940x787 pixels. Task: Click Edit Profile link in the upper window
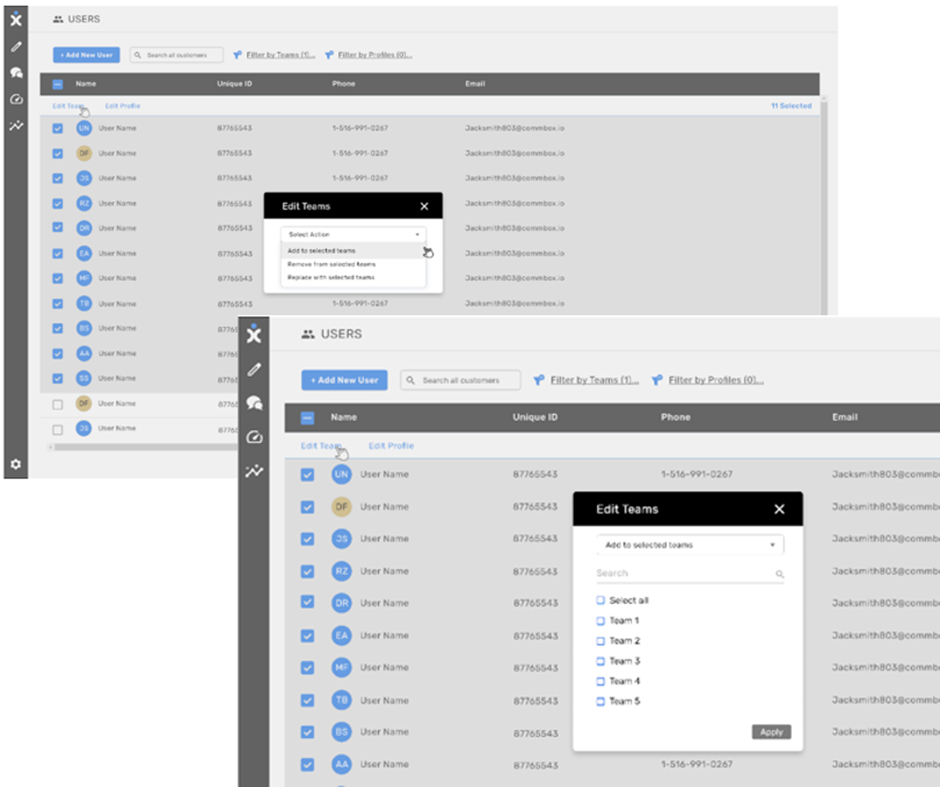pos(122,106)
